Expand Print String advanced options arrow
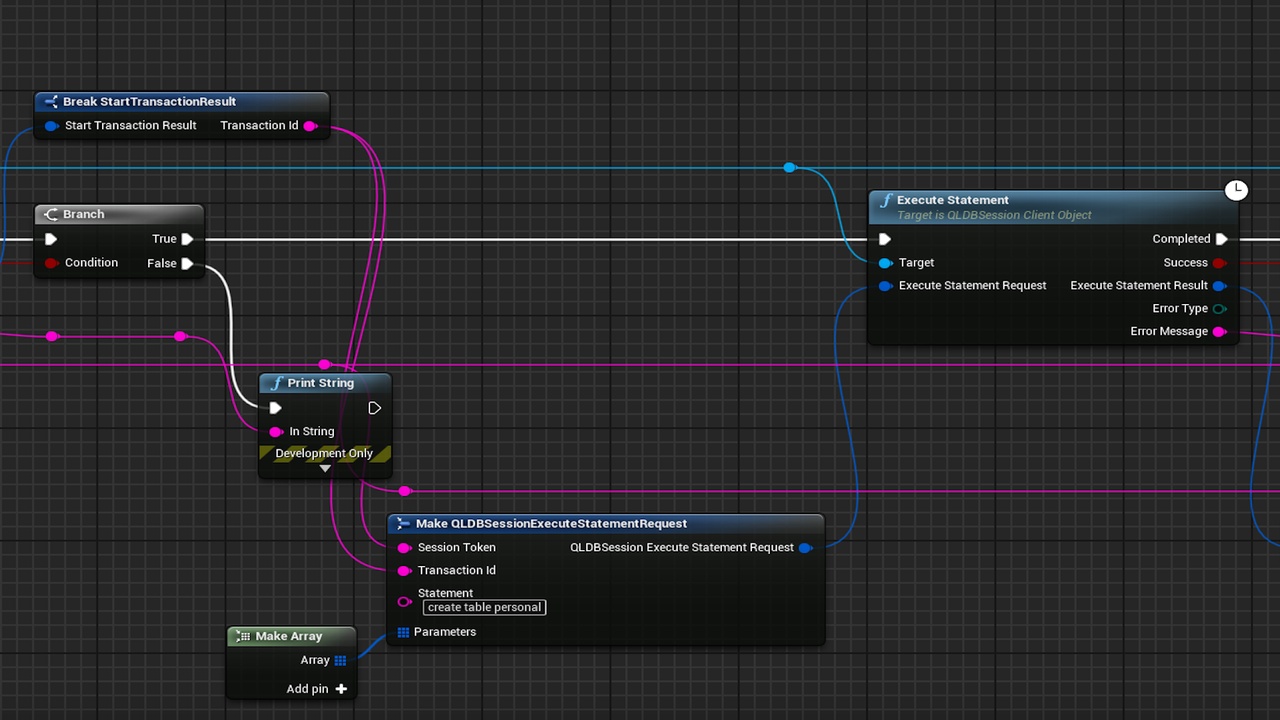The image size is (1280, 720). pos(325,468)
